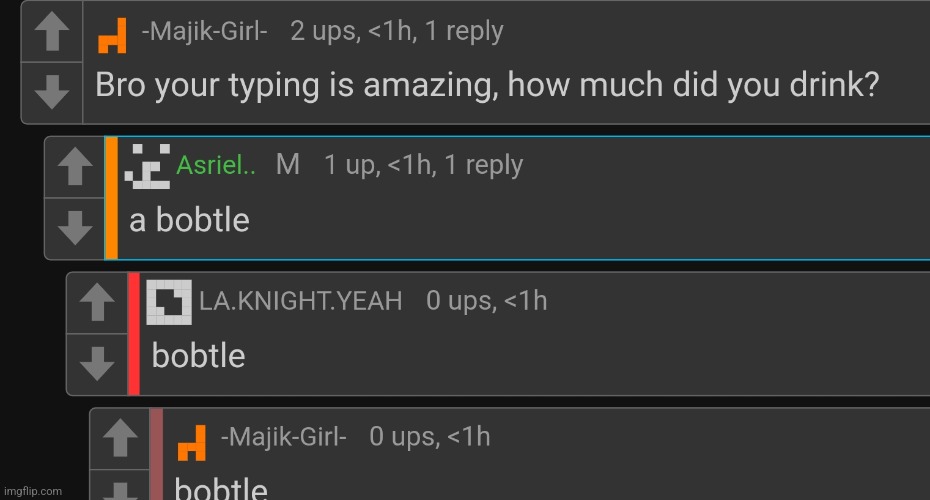930x500 pixels.
Task: Open -Majik-Girl- profile from bottom reply
Action: [x=283, y=437]
